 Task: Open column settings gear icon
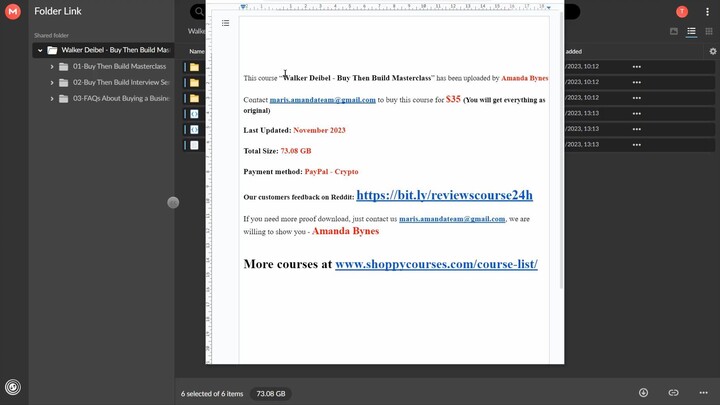pyautogui.click(x=712, y=51)
